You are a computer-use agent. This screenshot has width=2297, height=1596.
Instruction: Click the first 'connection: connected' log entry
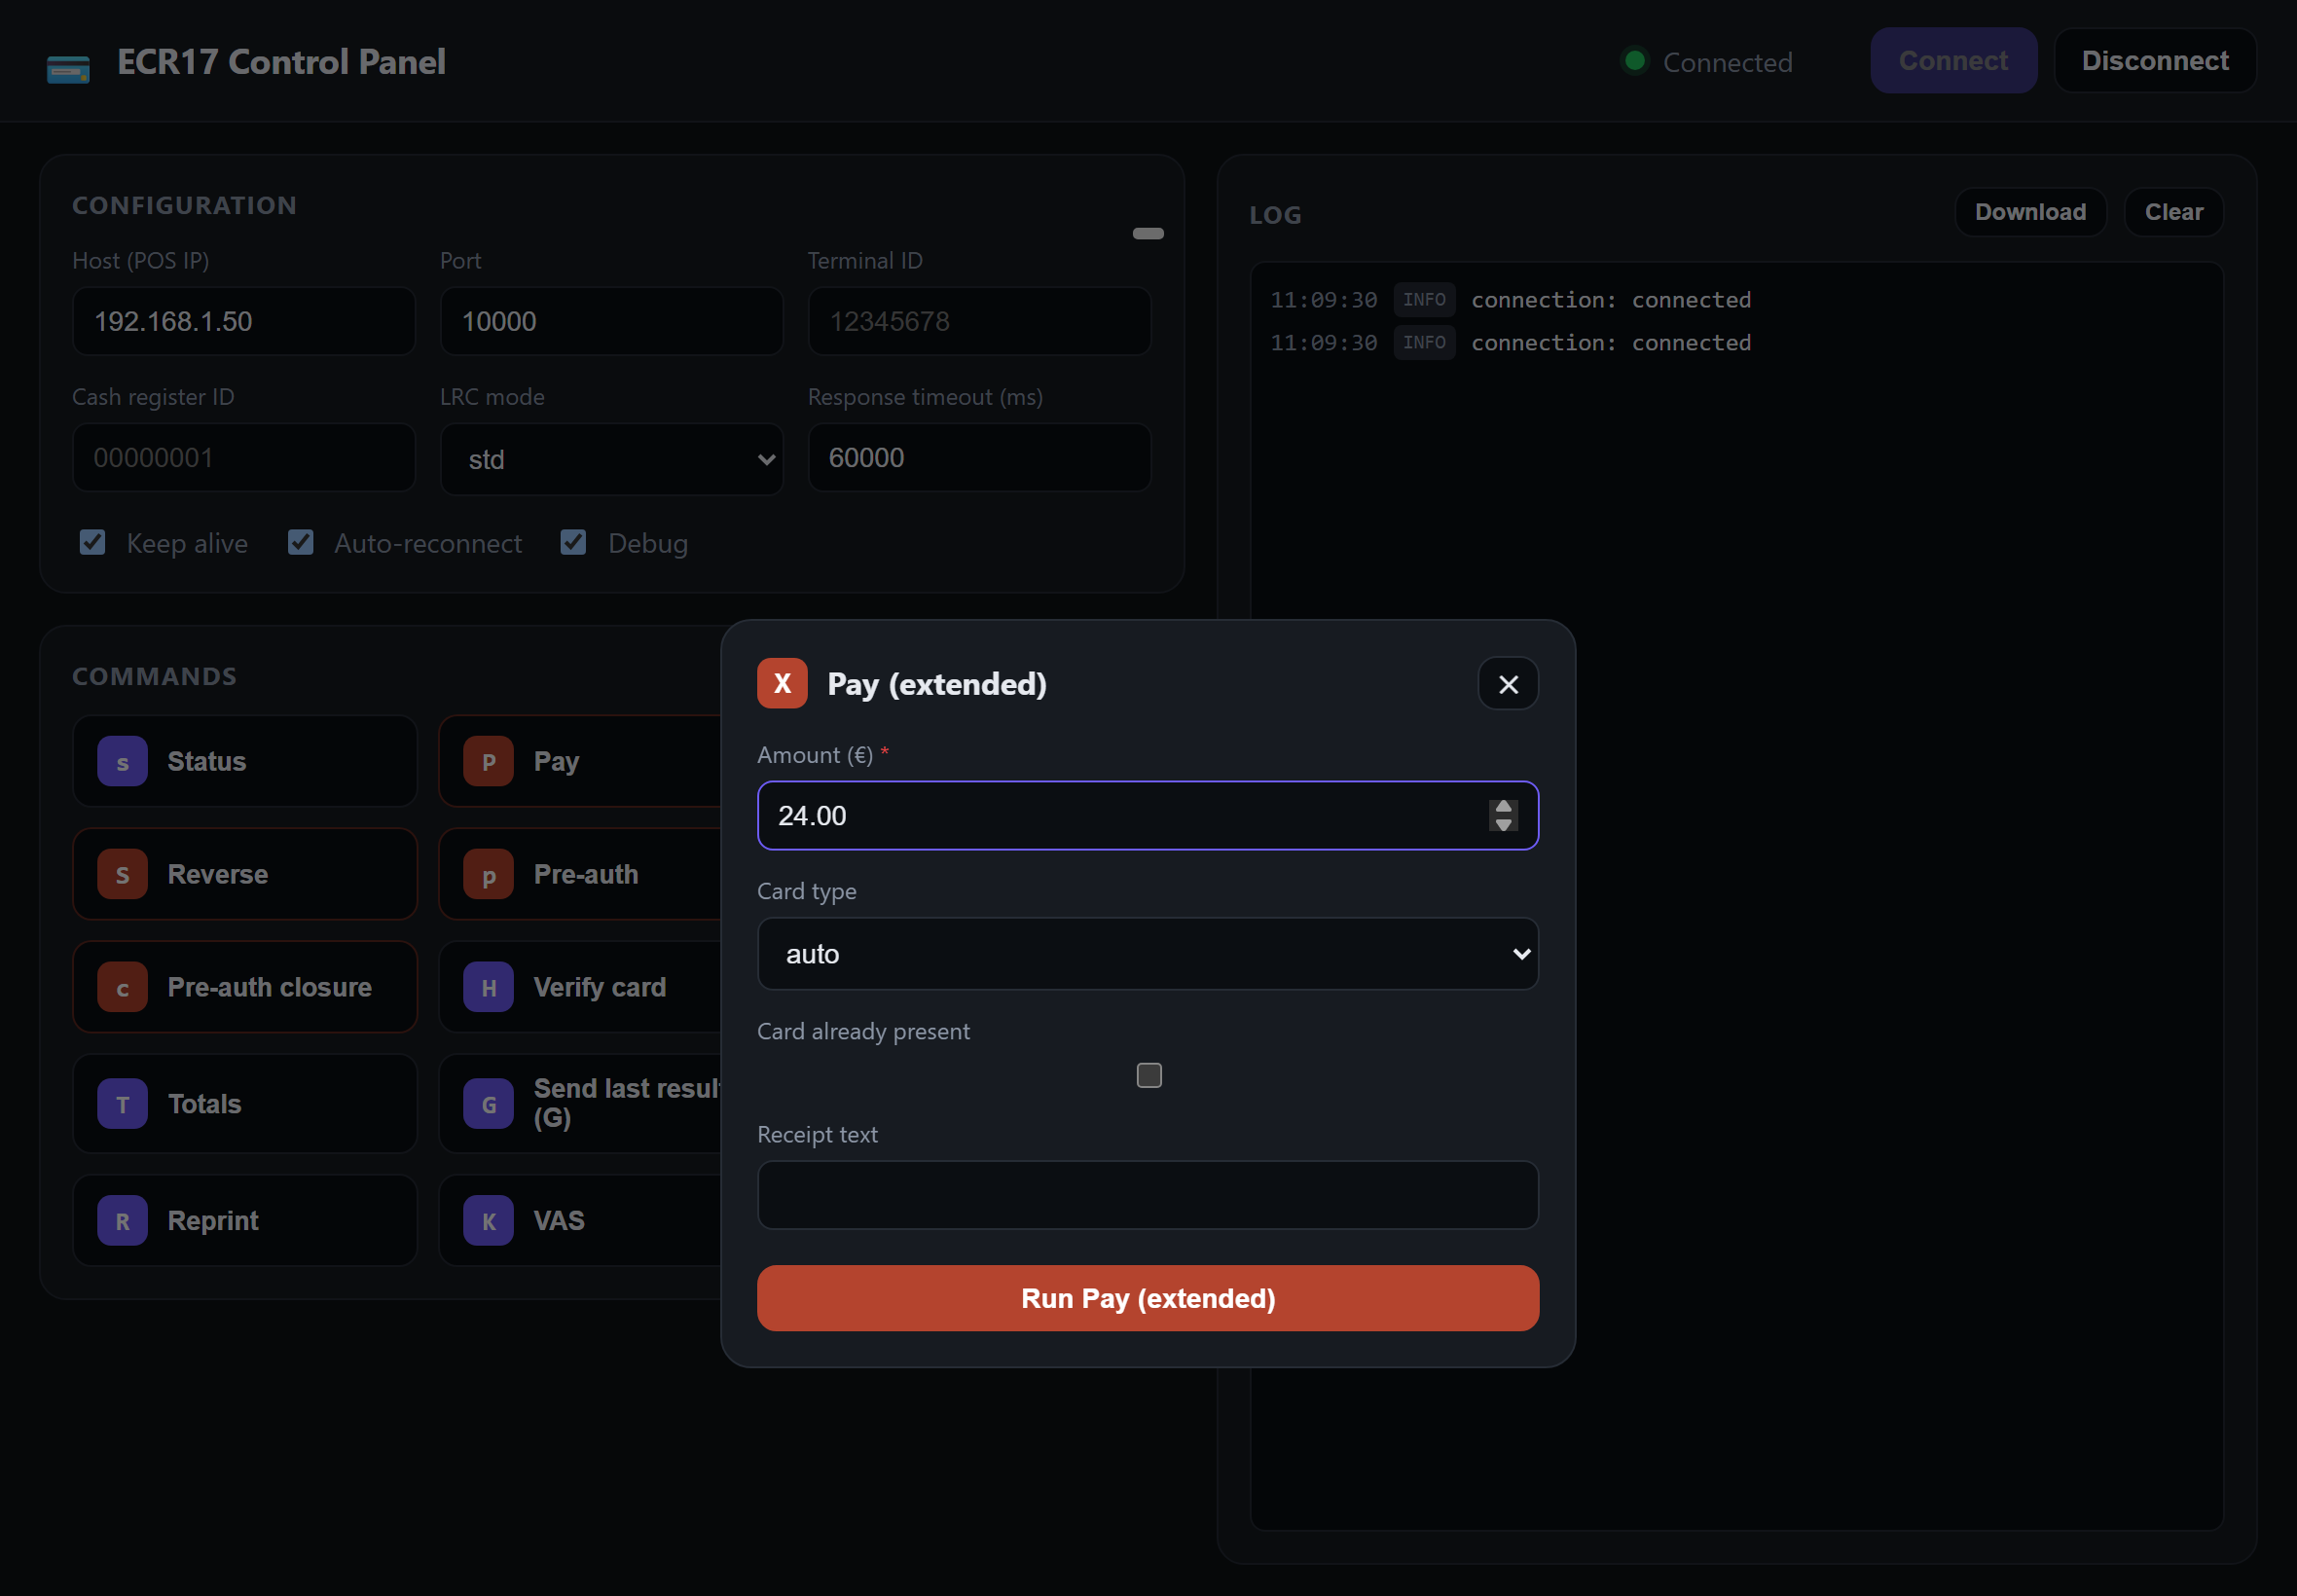click(x=1611, y=300)
